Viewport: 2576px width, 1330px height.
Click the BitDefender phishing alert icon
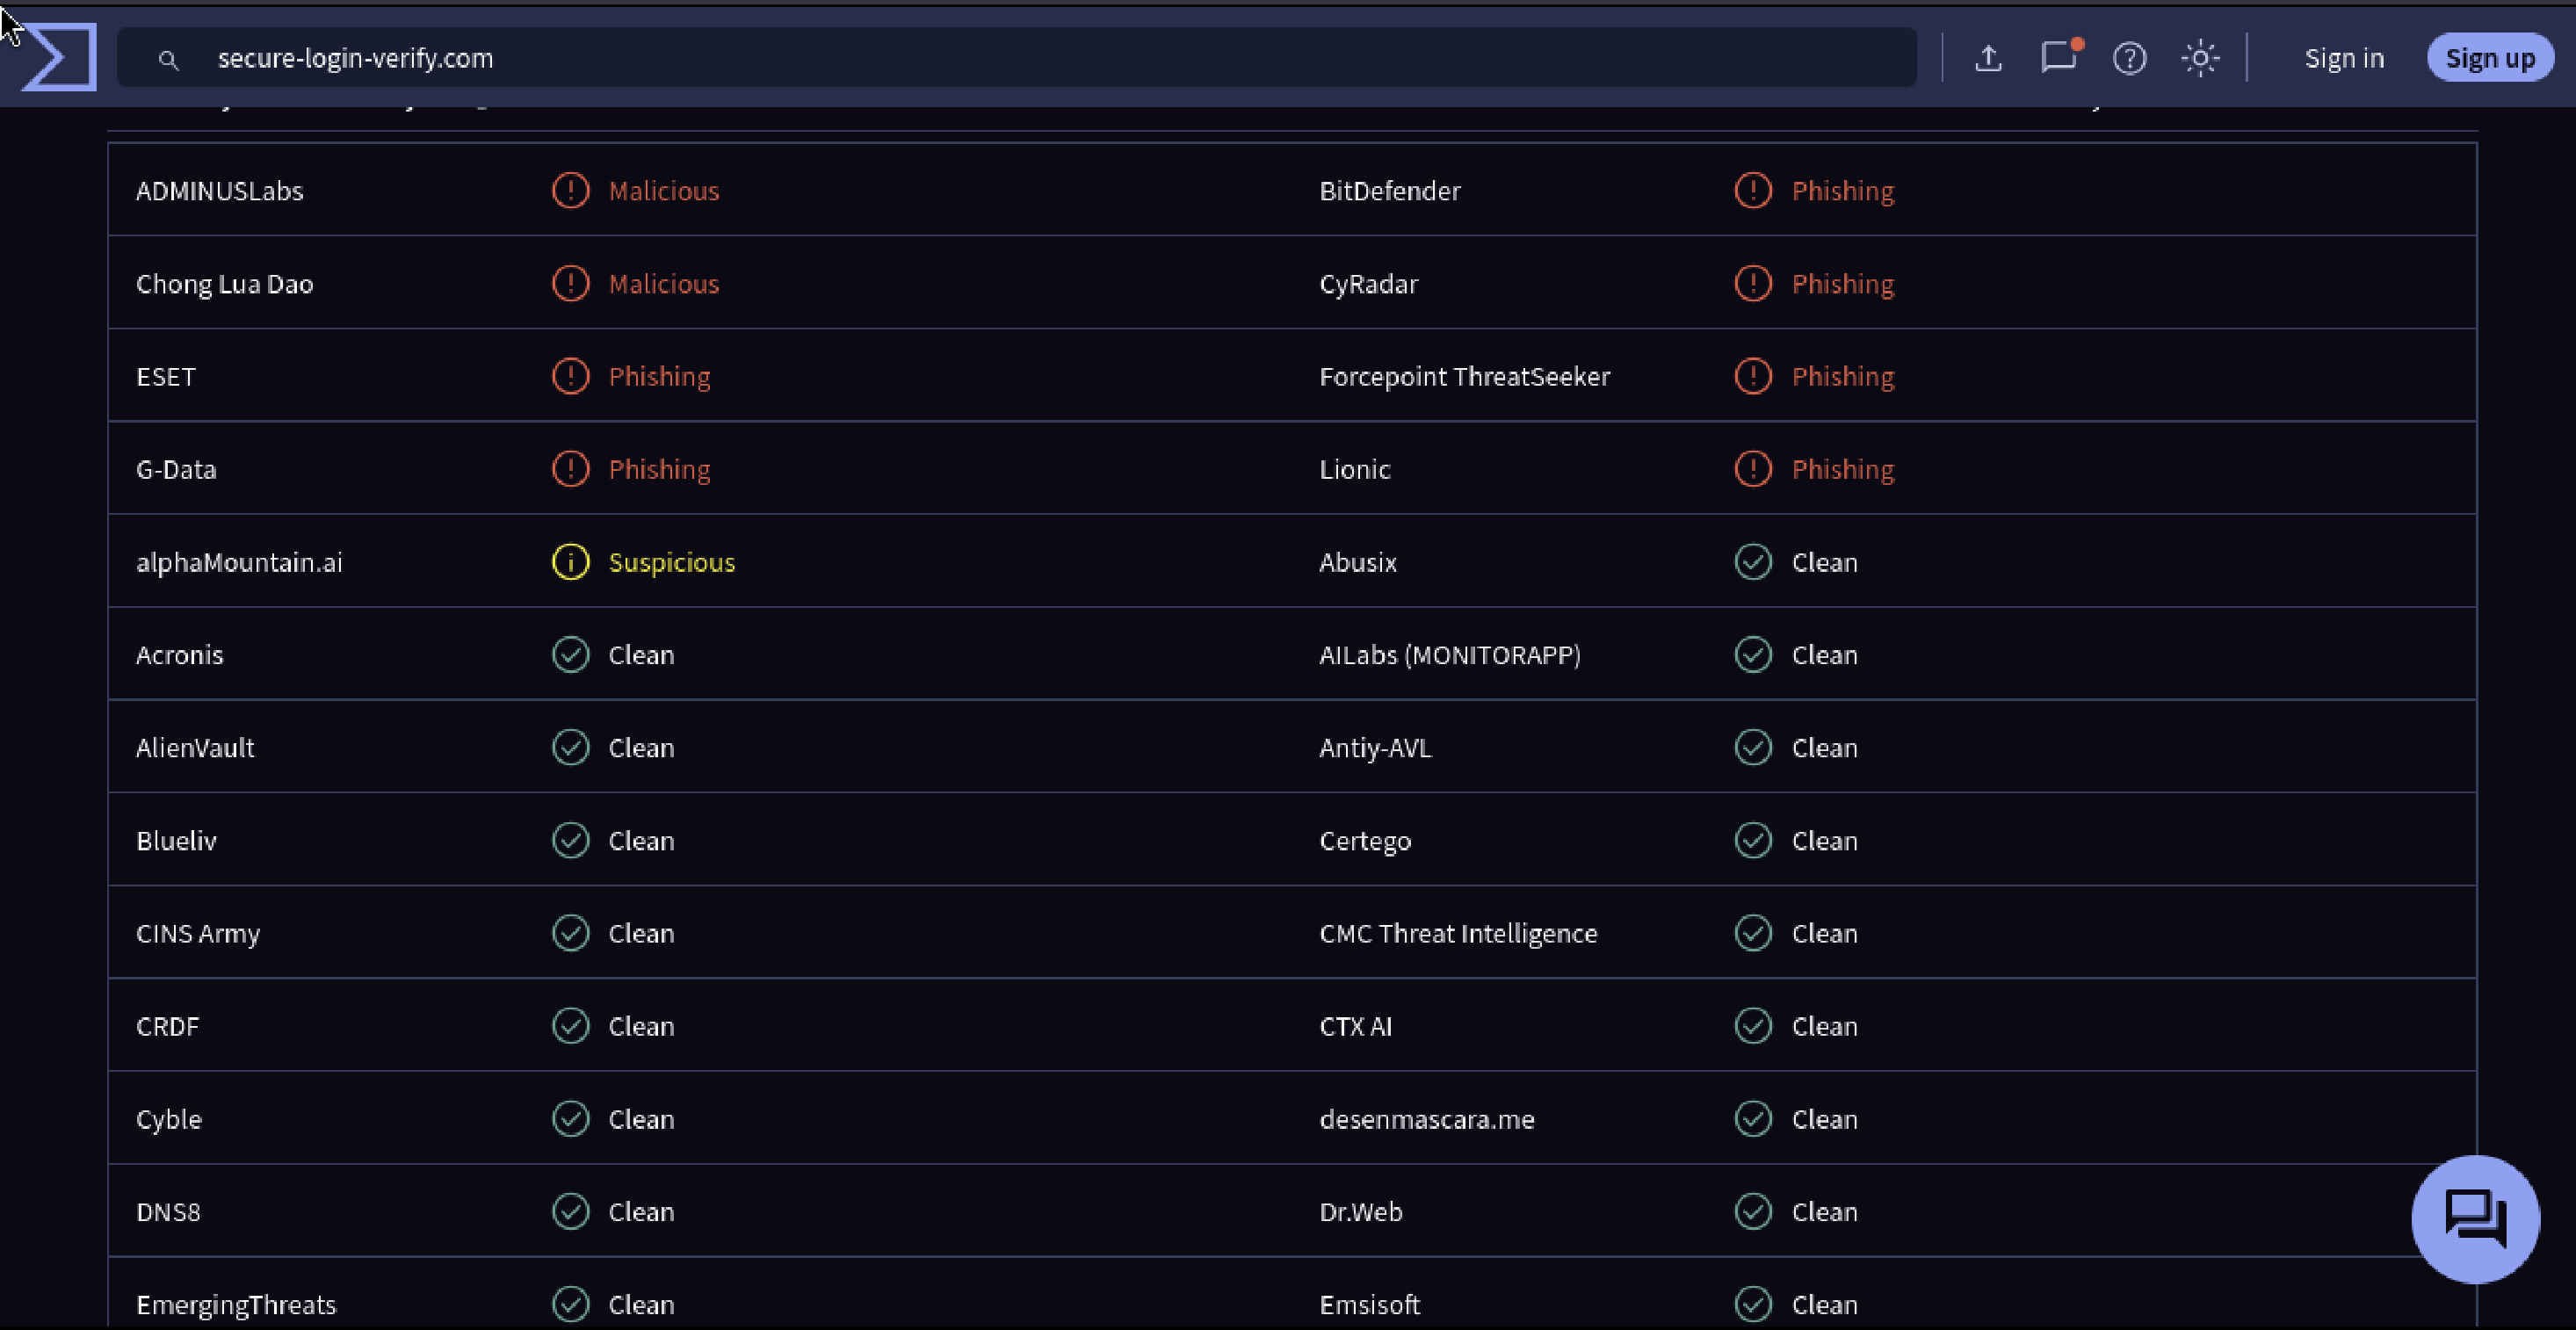(1753, 190)
